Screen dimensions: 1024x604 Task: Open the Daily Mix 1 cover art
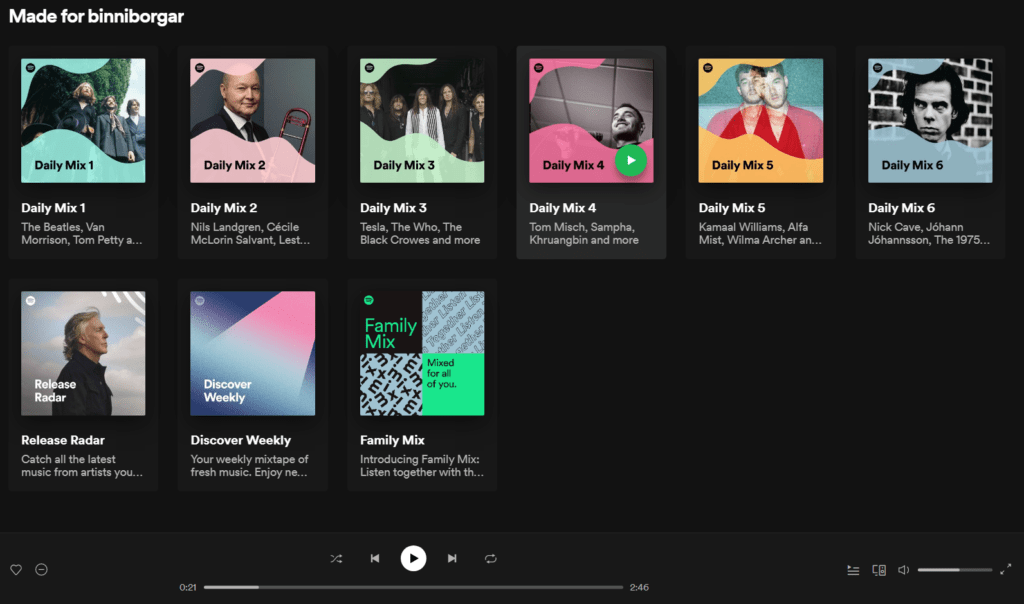83,121
